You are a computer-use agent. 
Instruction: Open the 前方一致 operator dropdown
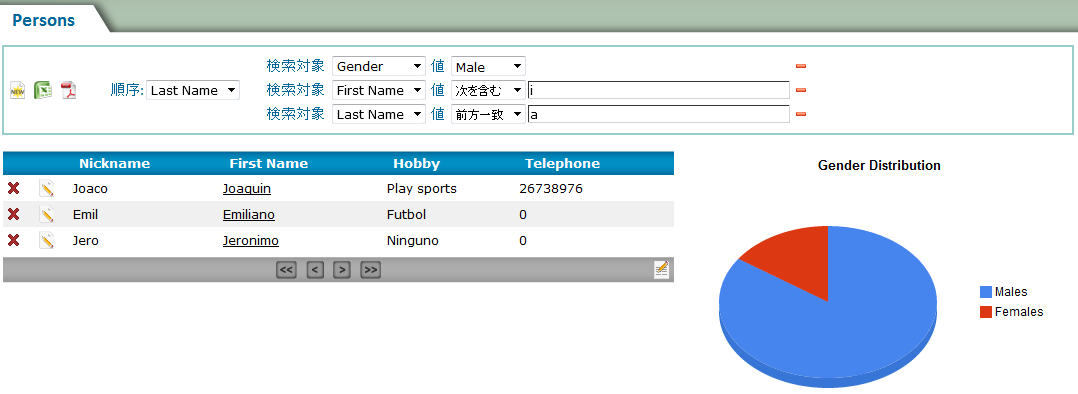pyautogui.click(x=488, y=114)
